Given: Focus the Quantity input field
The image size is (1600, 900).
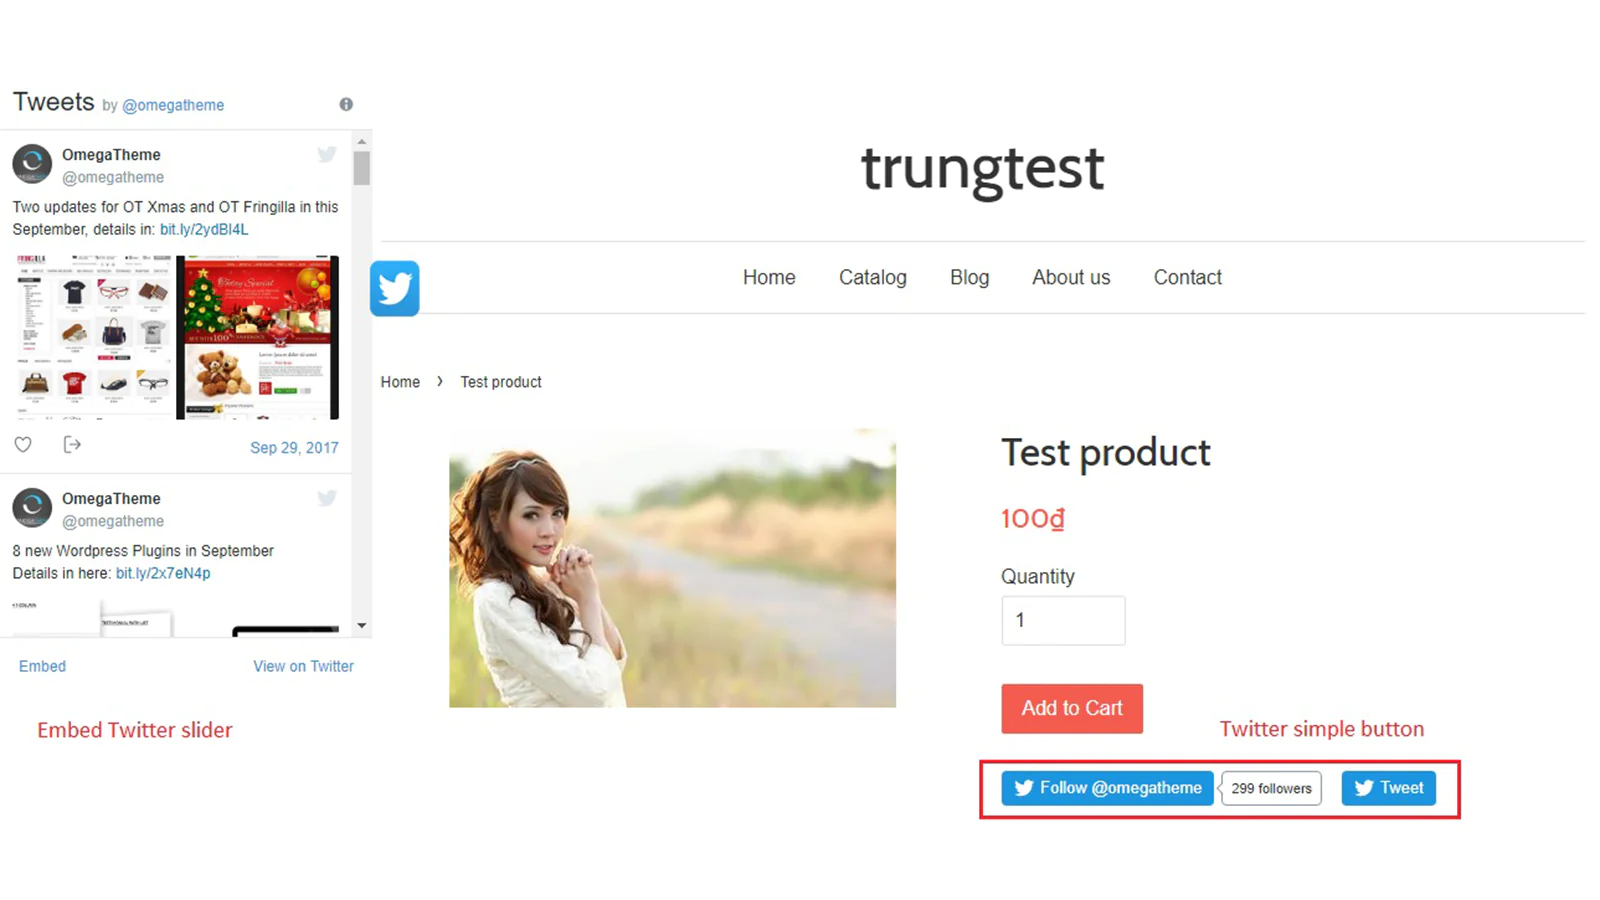Looking at the screenshot, I should point(1063,620).
